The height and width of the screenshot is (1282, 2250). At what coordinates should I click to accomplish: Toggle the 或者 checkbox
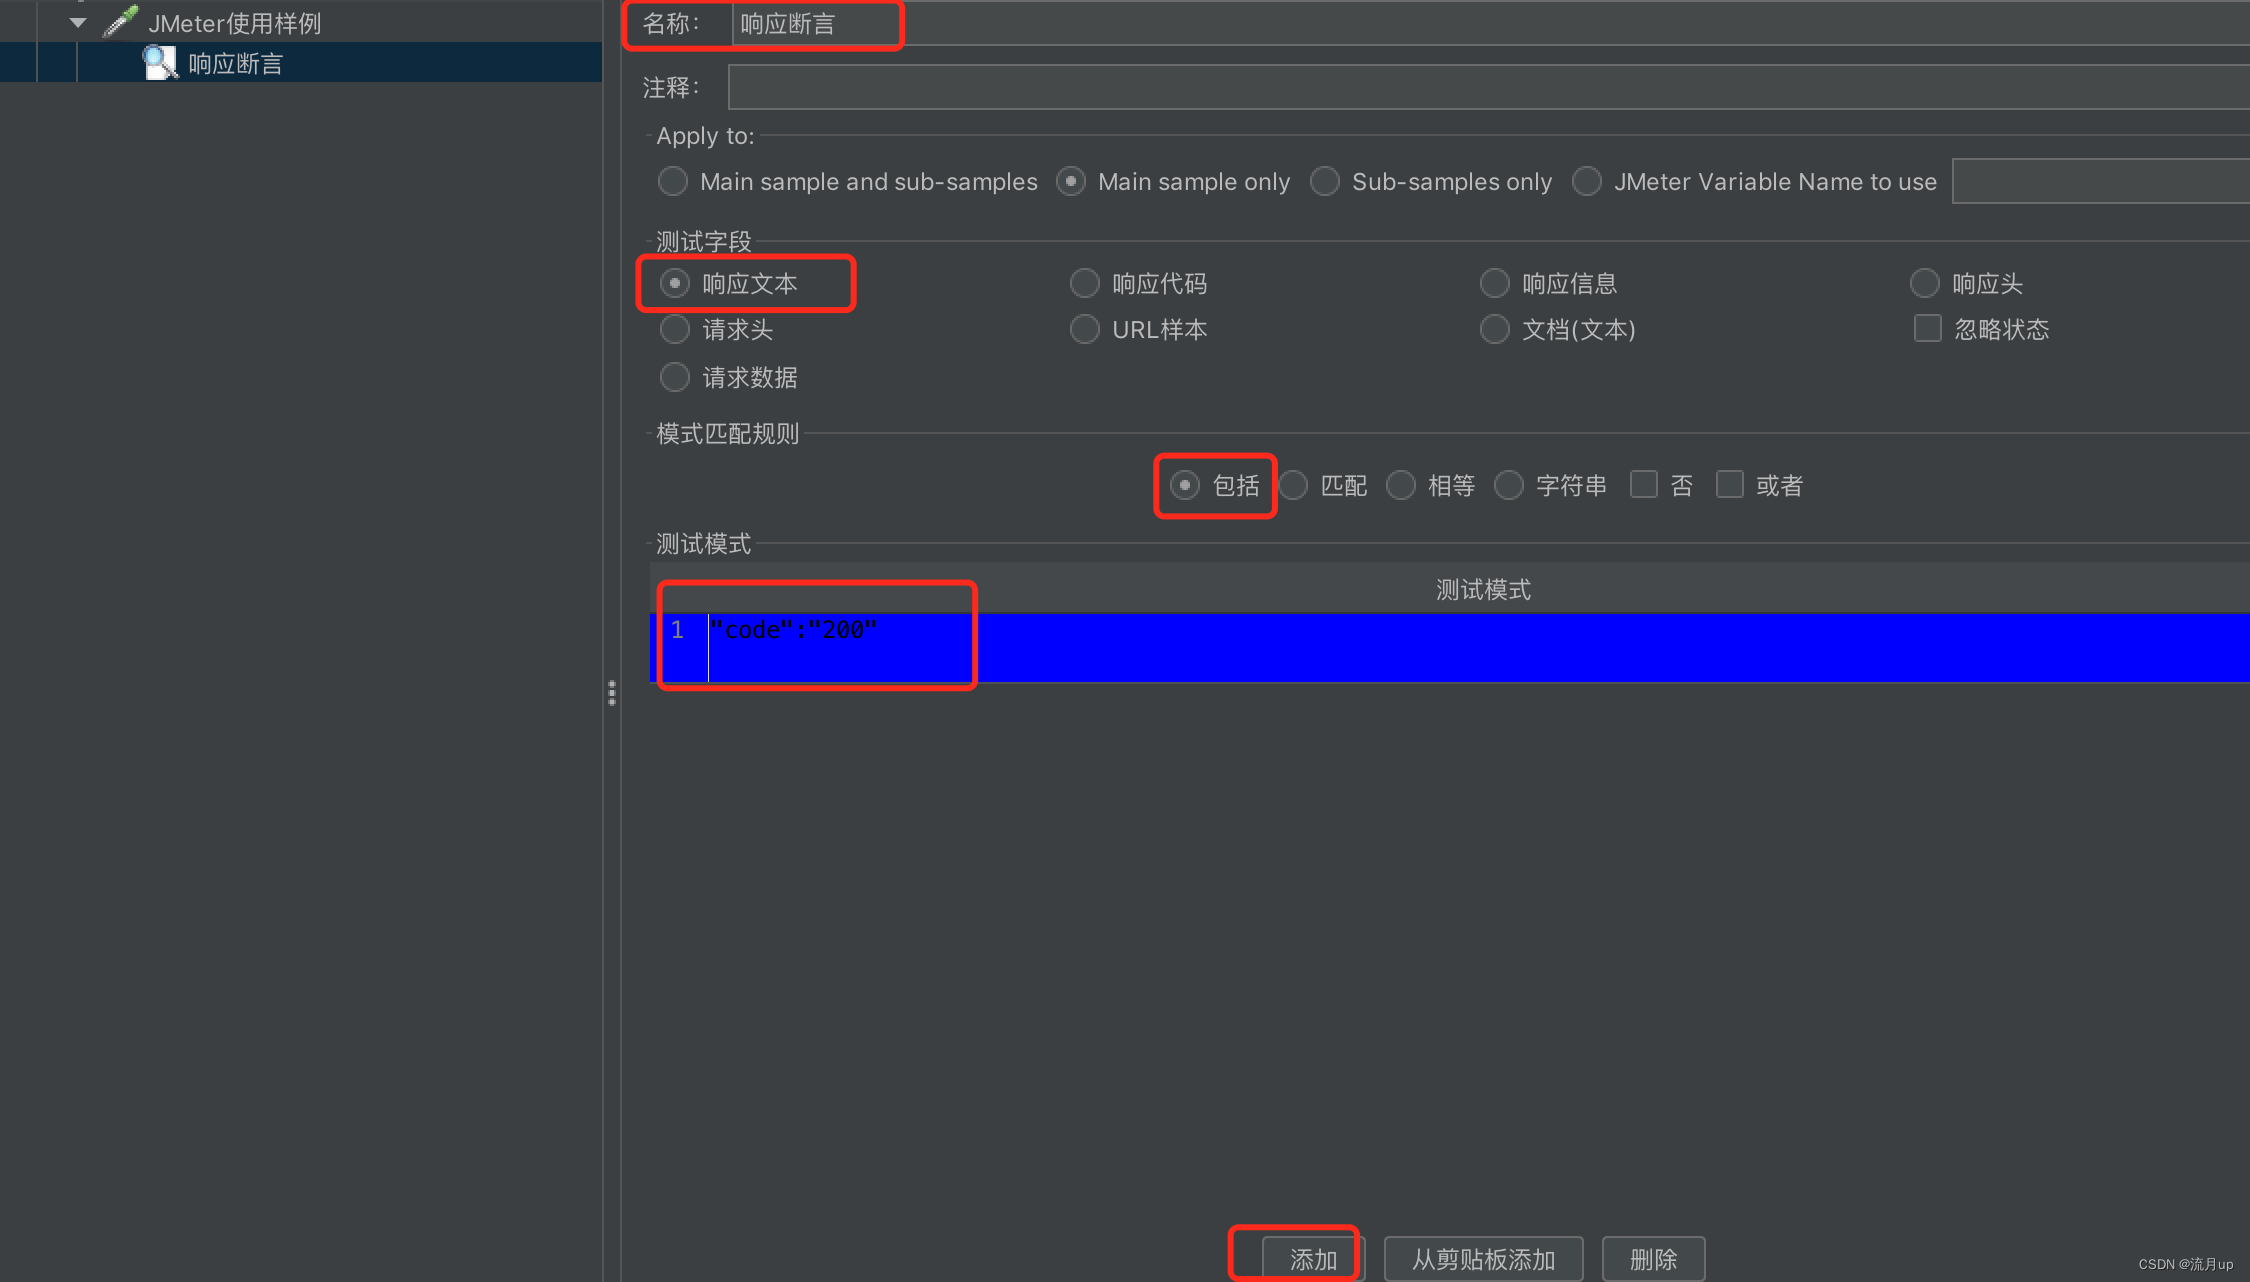[1729, 484]
